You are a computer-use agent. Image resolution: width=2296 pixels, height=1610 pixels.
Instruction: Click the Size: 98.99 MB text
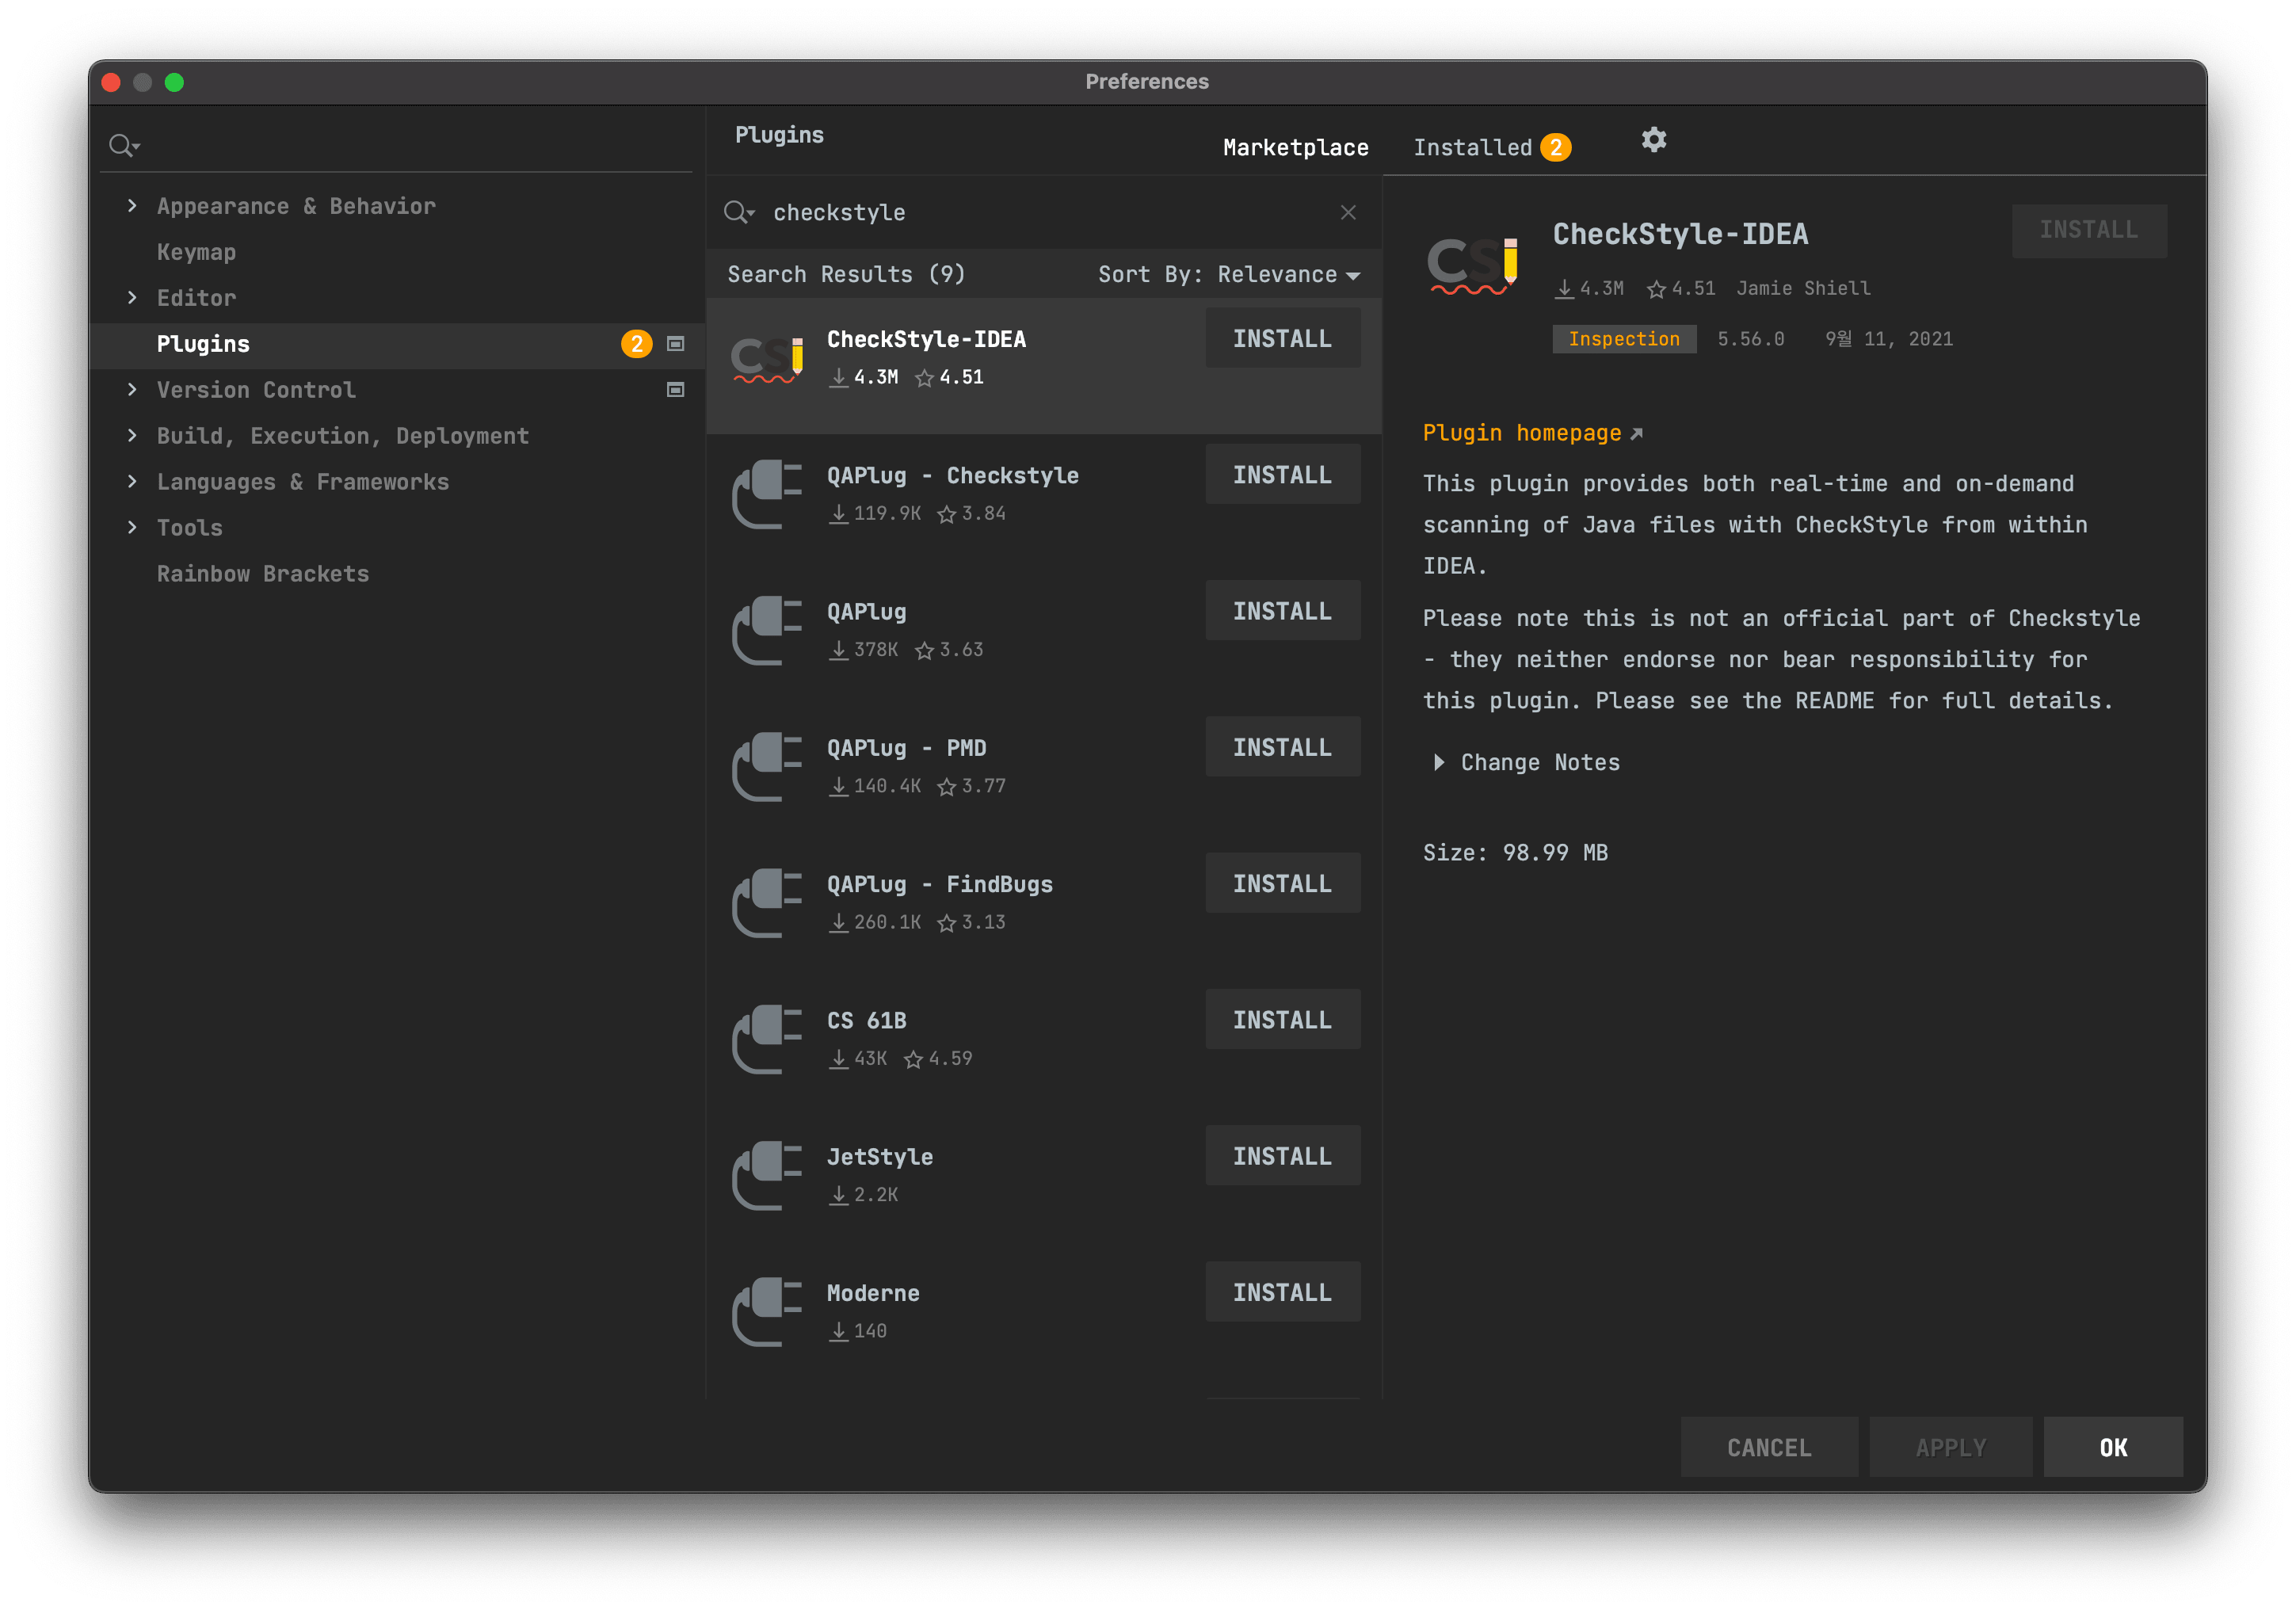pyautogui.click(x=1515, y=852)
